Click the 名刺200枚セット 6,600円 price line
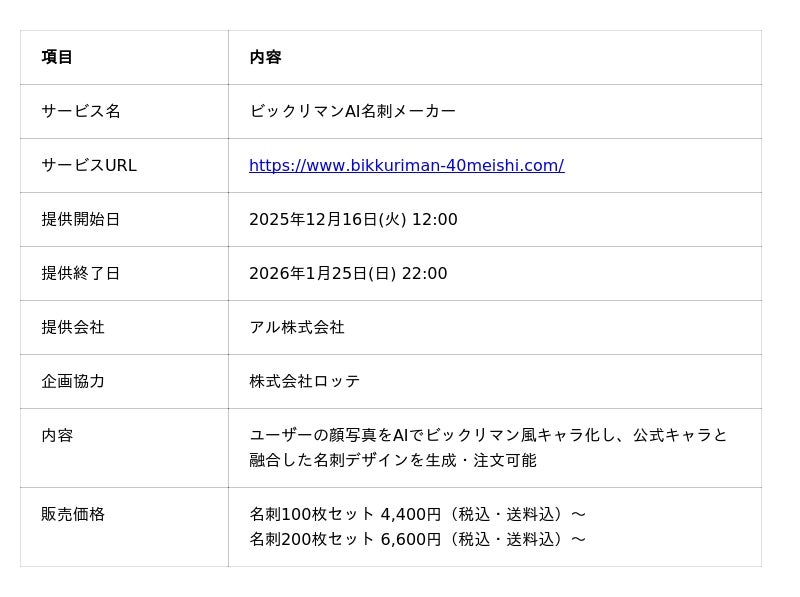This screenshot has height=597, width=800. (x=417, y=540)
